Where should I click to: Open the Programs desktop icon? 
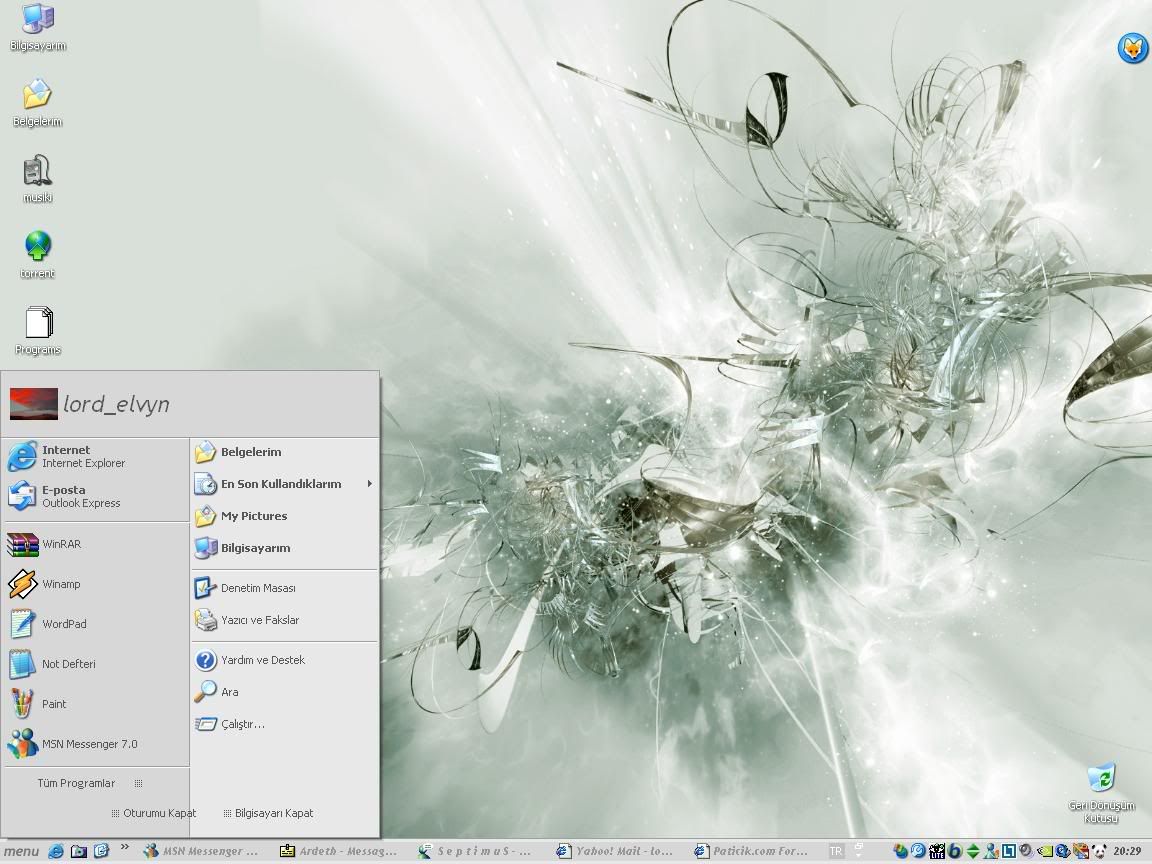38,323
